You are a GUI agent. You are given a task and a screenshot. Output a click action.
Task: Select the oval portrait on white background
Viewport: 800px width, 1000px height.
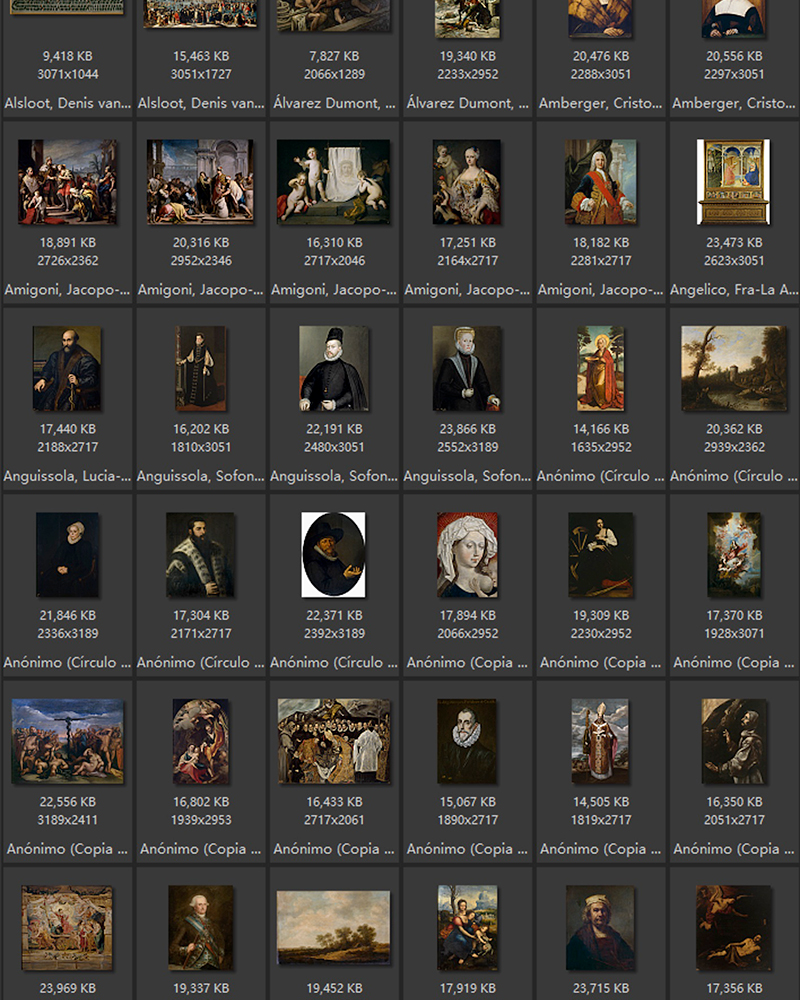tap(333, 554)
